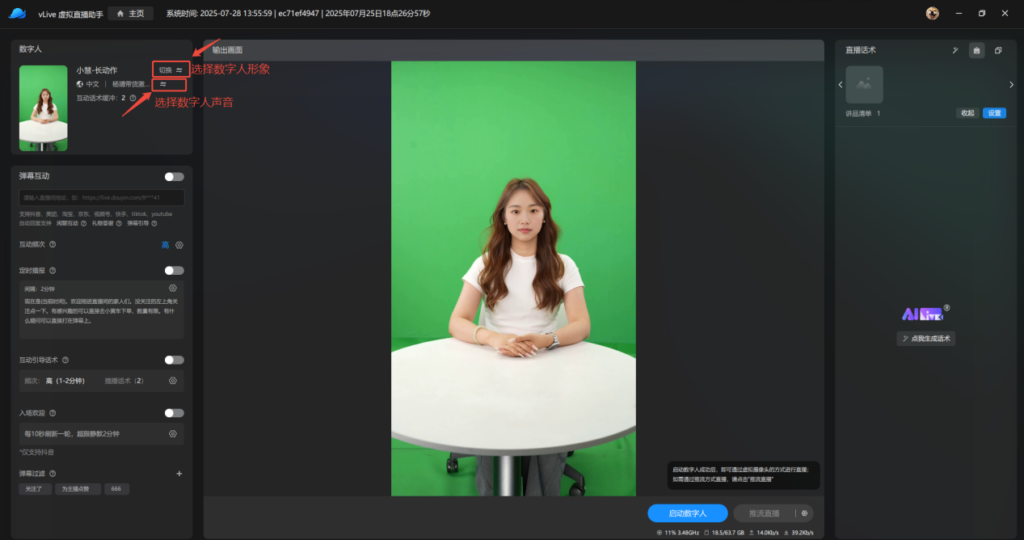
Task: Click the 启动数字人 button
Action: pyautogui.click(x=687, y=513)
